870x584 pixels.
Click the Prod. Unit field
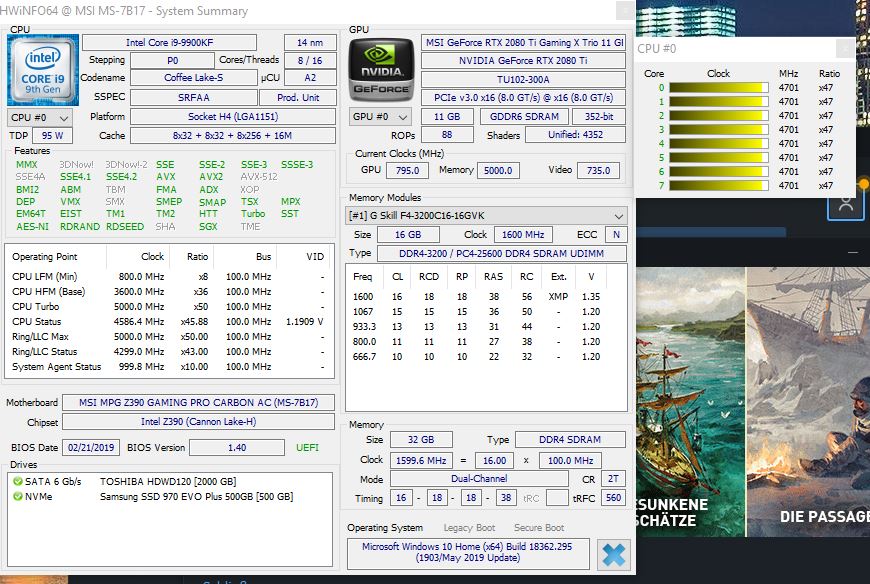pos(298,98)
